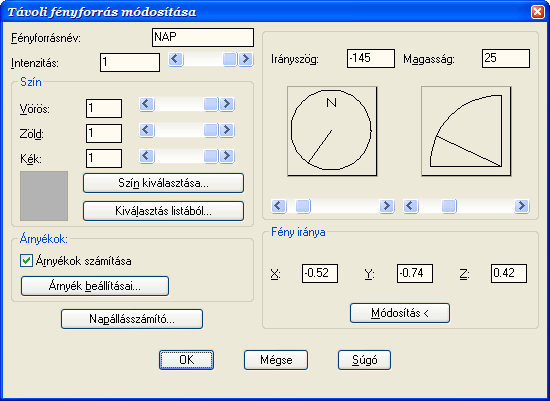The height and width of the screenshot is (401, 550).
Task: Click the Fényforrásnév field containing NAP
Action: click(x=203, y=38)
